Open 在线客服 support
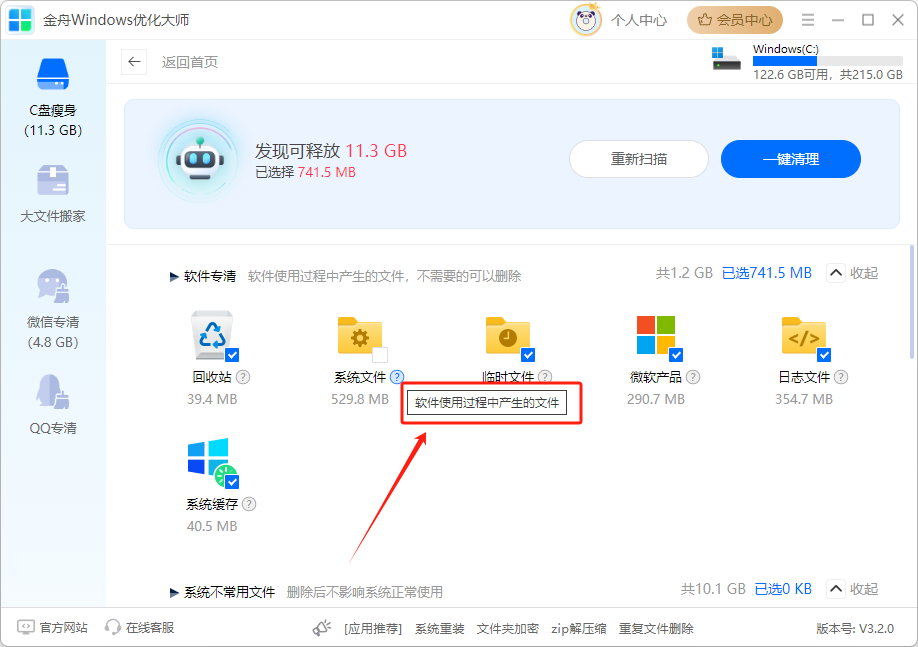Screen dimensions: 918x647 coord(150,628)
